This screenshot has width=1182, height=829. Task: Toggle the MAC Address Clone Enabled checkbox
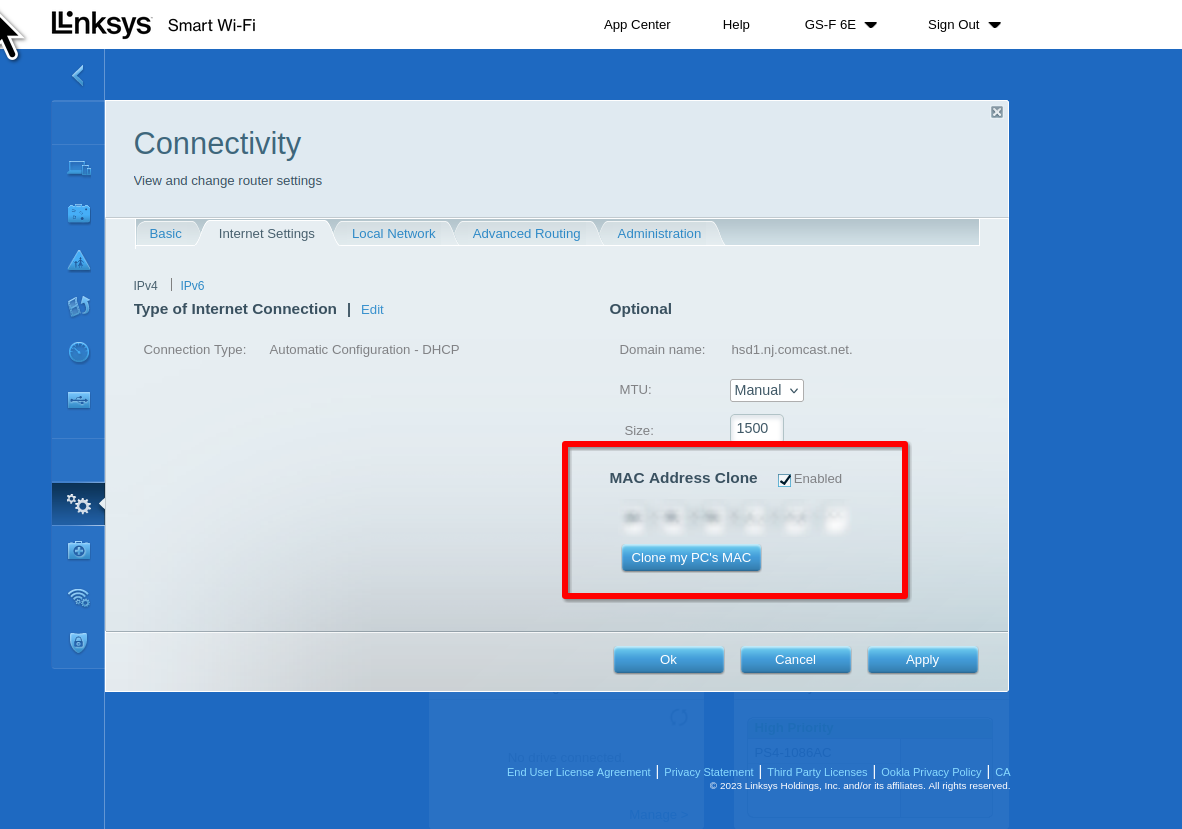[x=785, y=479]
